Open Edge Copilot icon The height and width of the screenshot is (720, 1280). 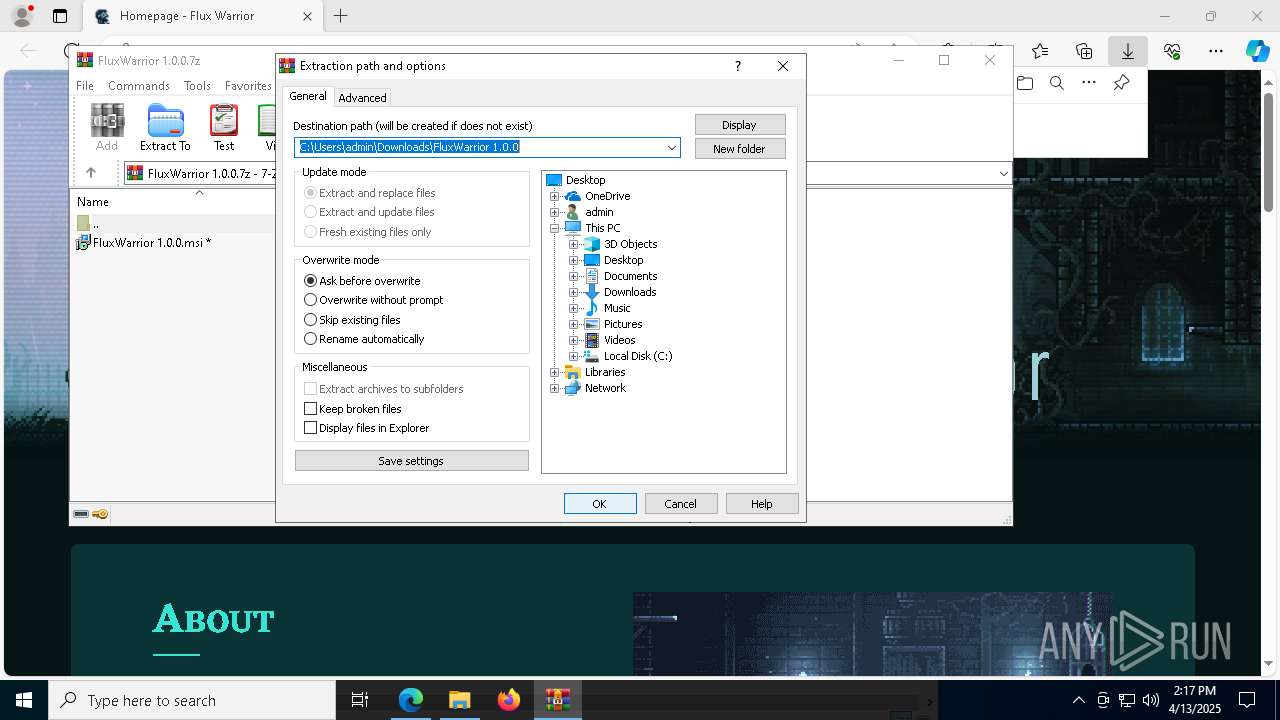pyautogui.click(x=1257, y=51)
